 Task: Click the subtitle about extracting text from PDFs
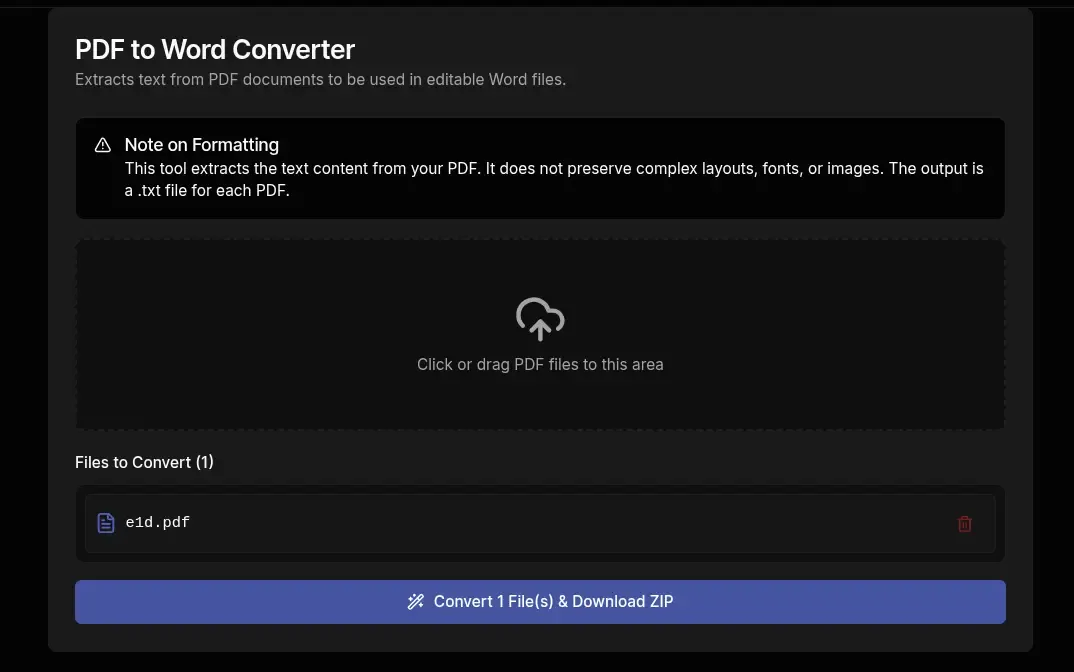click(x=320, y=79)
